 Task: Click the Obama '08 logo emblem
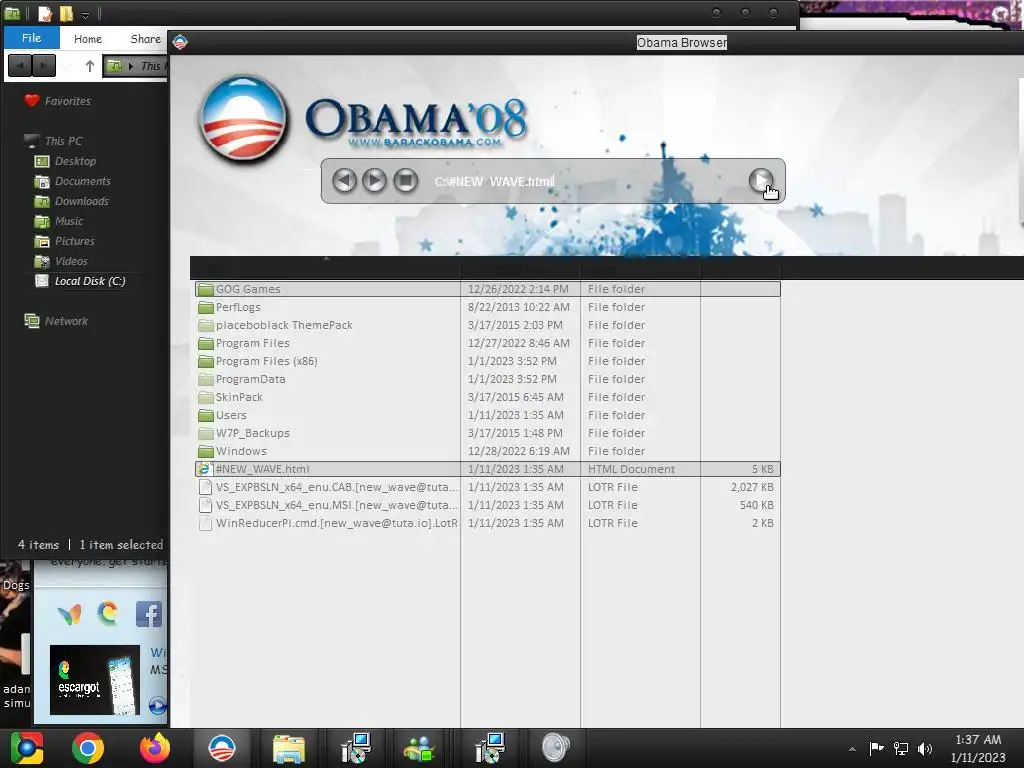click(244, 118)
